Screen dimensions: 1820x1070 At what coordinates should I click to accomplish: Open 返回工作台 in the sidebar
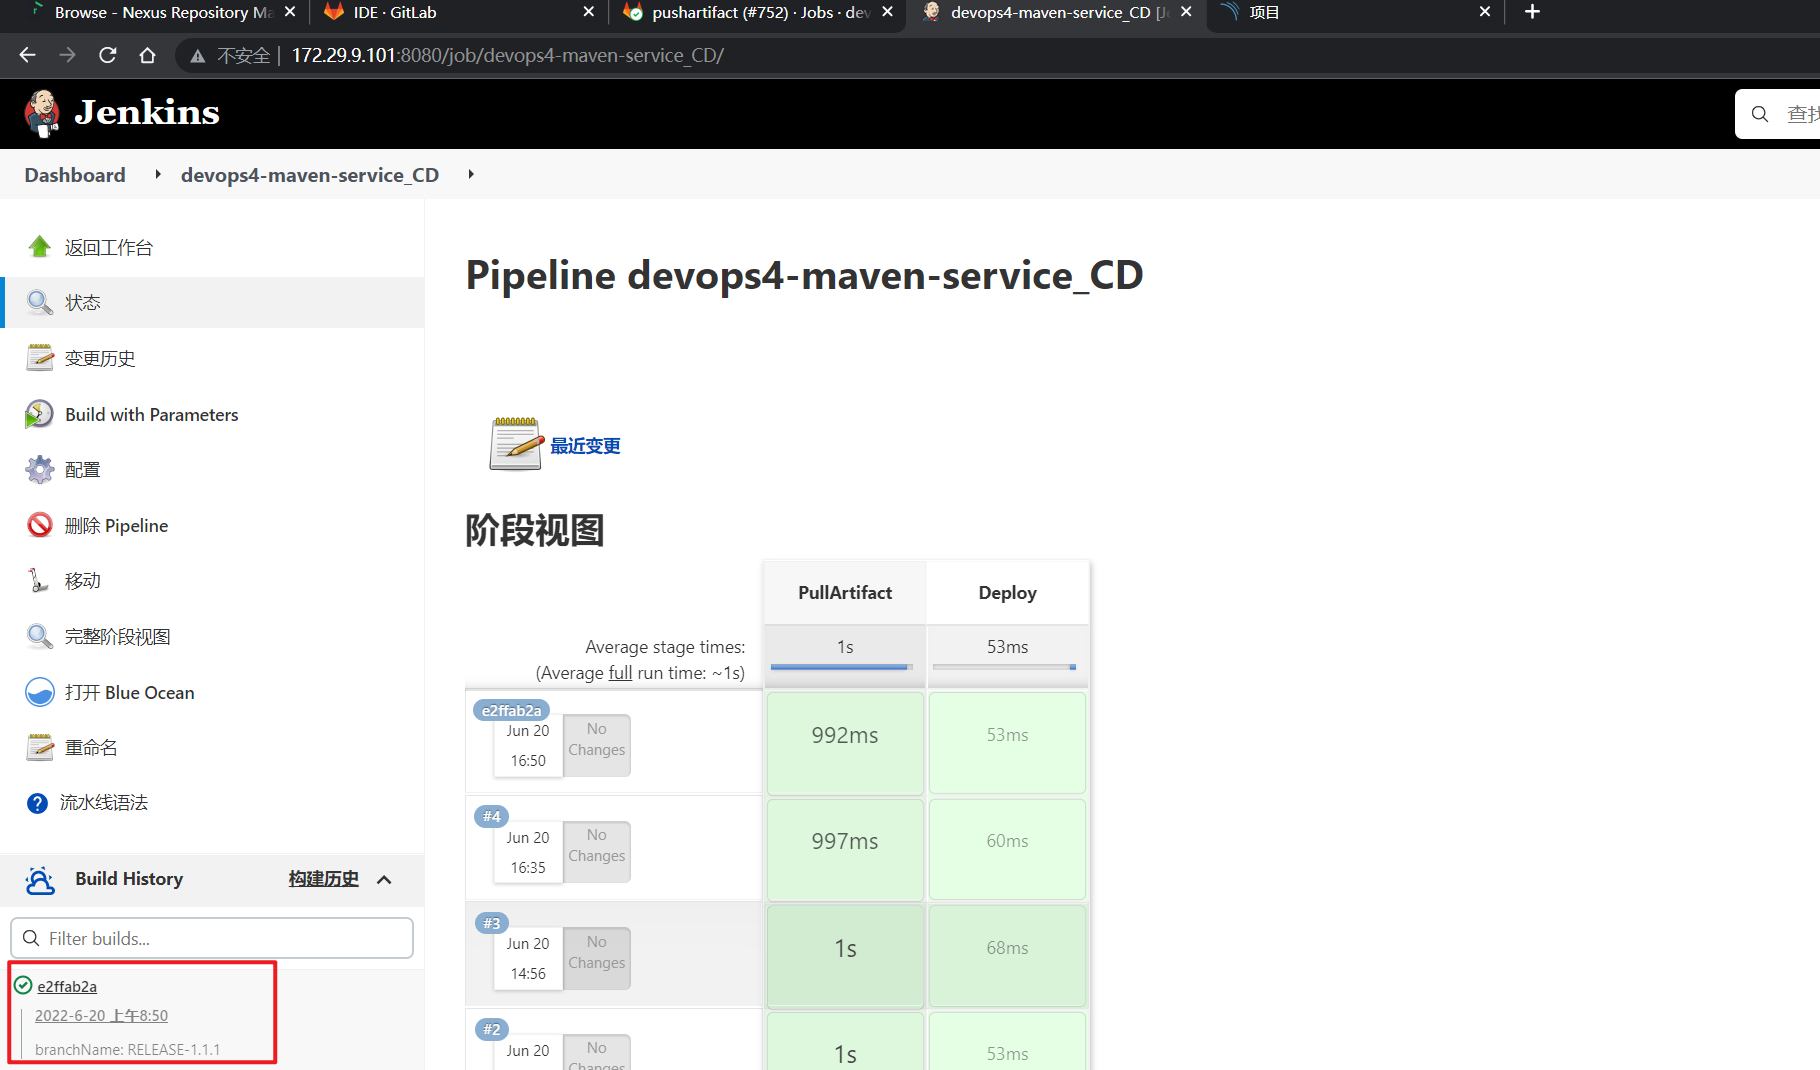109,247
